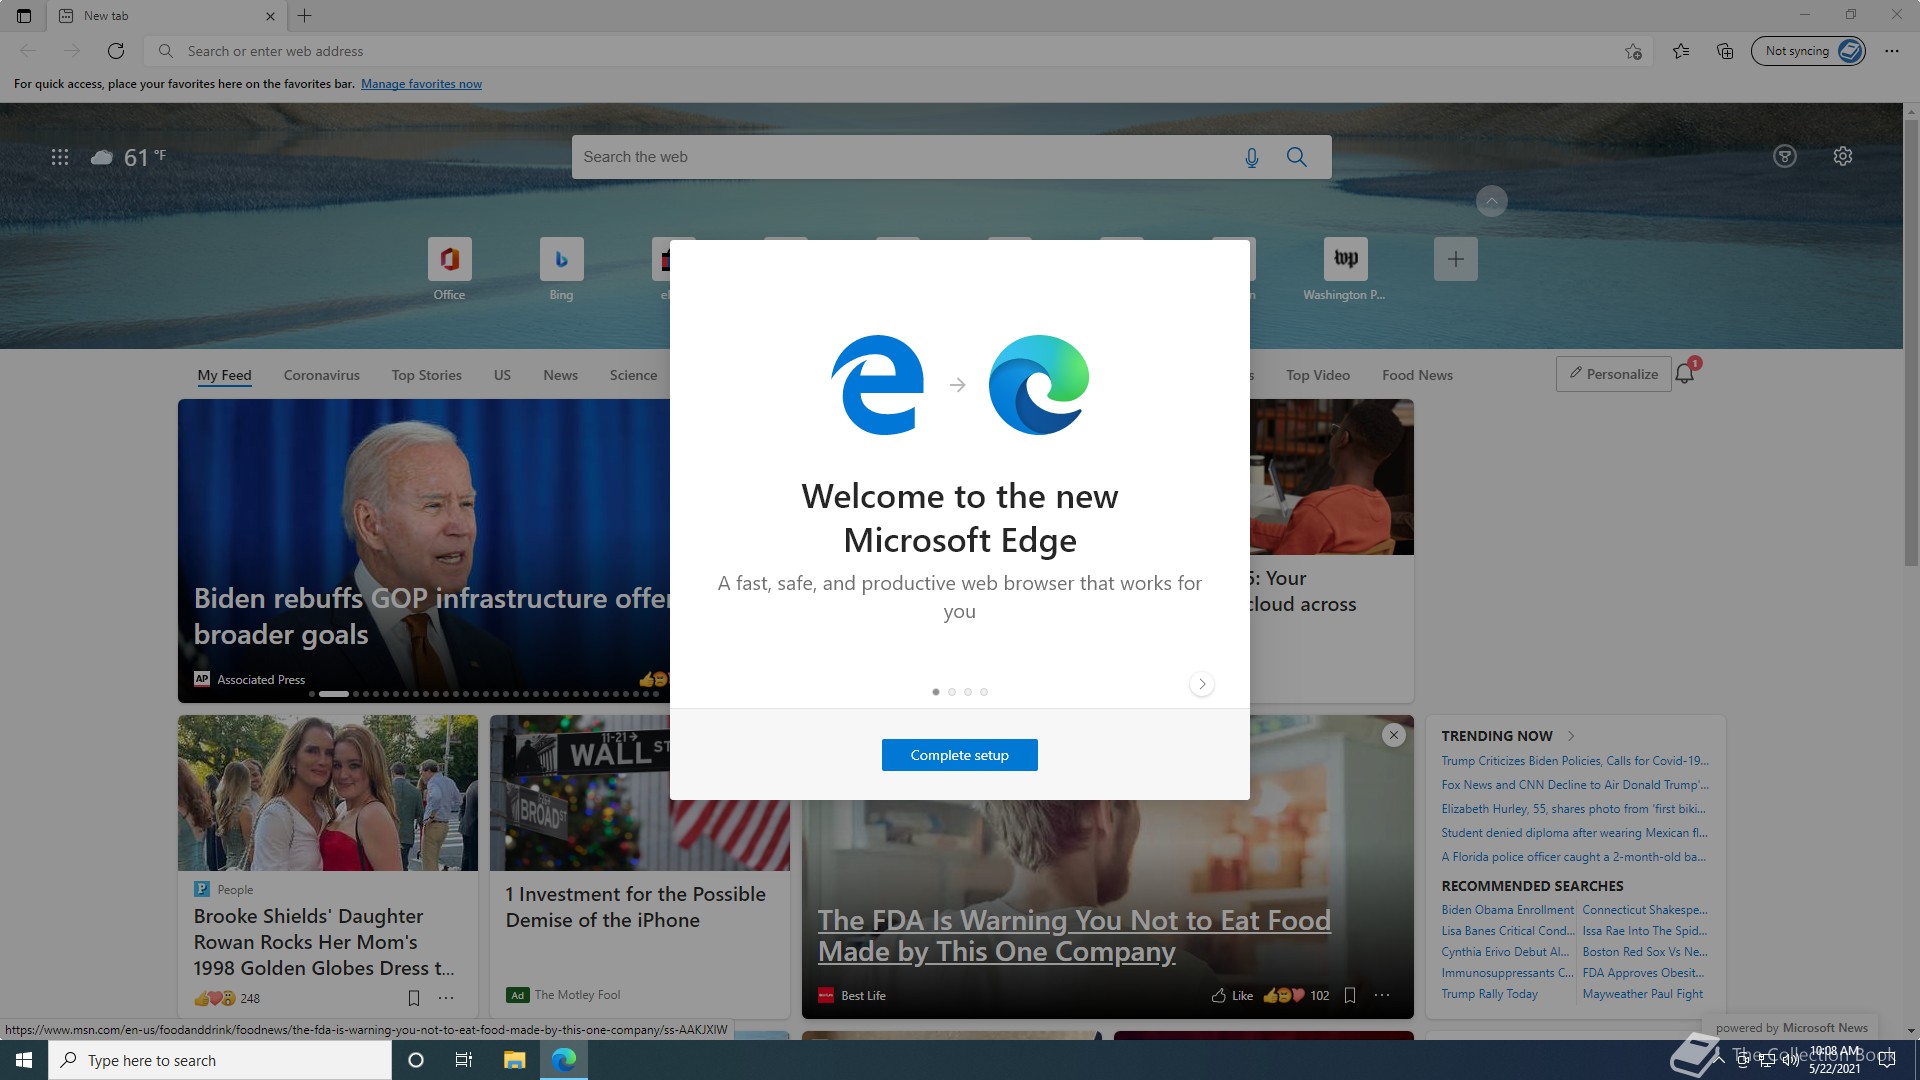Like the FDA warning article

[1232, 995]
